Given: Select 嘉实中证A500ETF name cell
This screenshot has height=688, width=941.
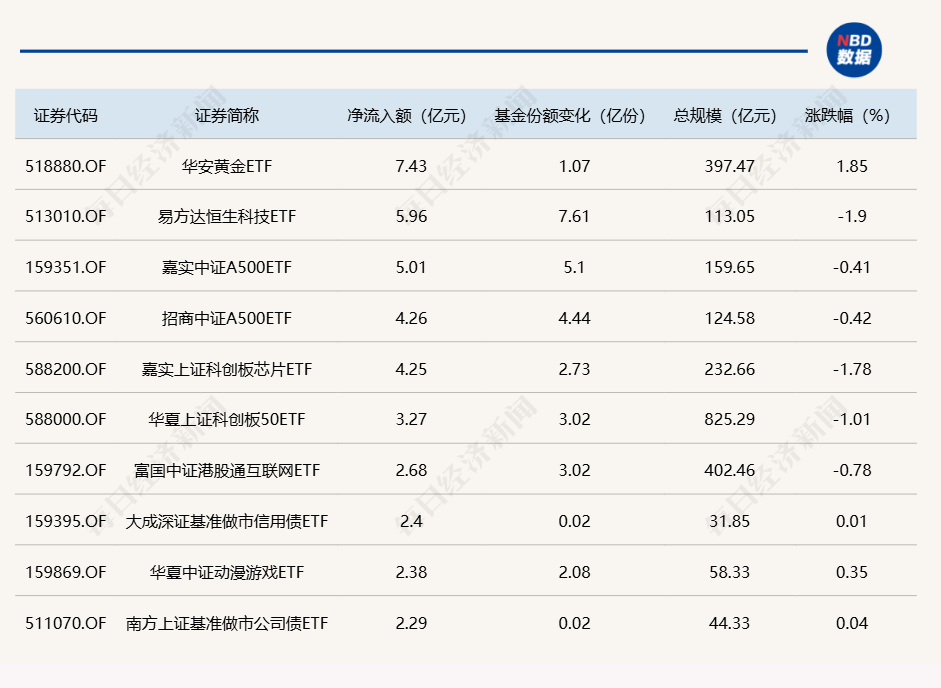Looking at the screenshot, I should 227,267.
